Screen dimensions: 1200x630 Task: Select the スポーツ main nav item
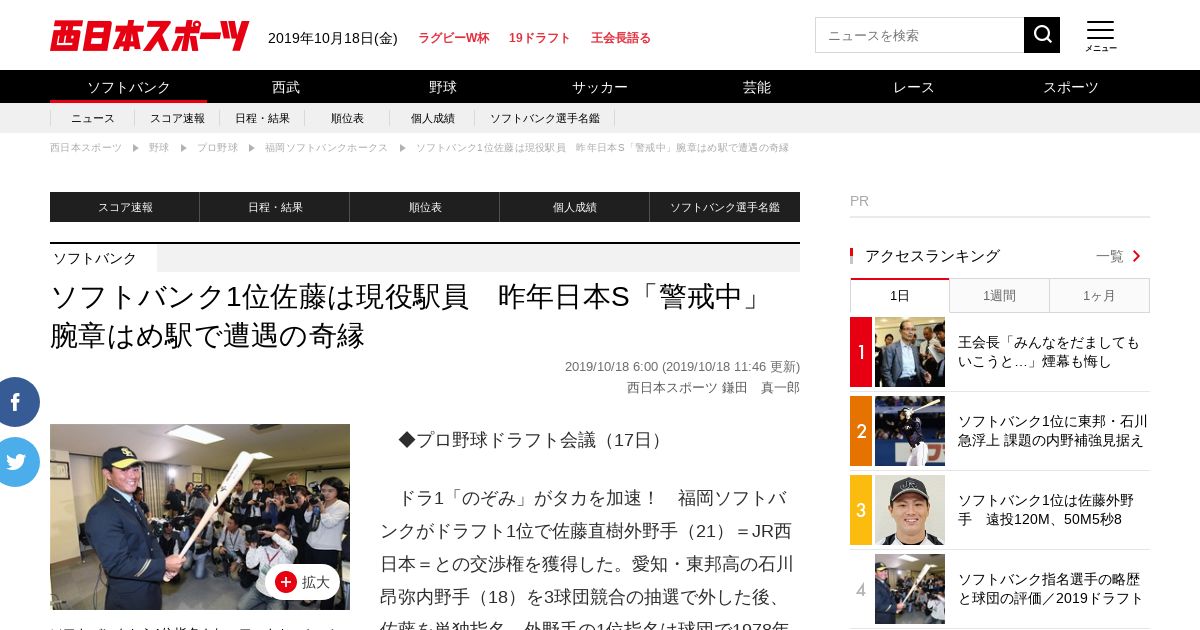click(1071, 87)
